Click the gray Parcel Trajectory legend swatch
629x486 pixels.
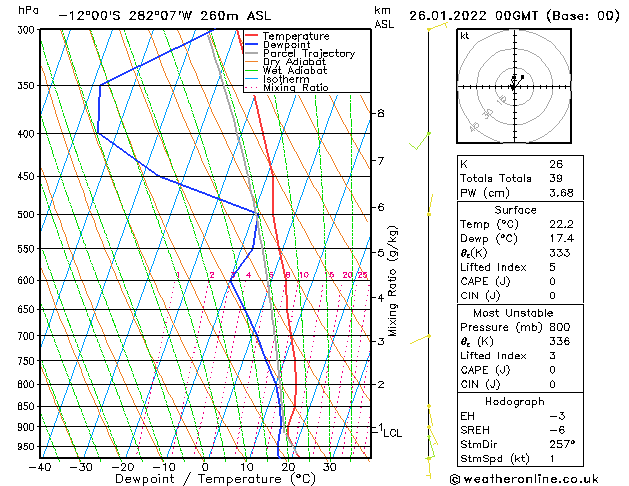tap(252, 53)
